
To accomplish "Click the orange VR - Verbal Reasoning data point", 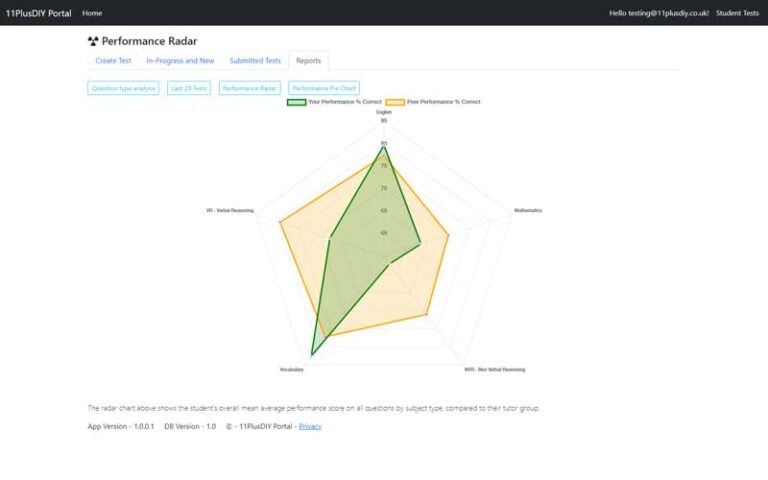I will [280, 222].
